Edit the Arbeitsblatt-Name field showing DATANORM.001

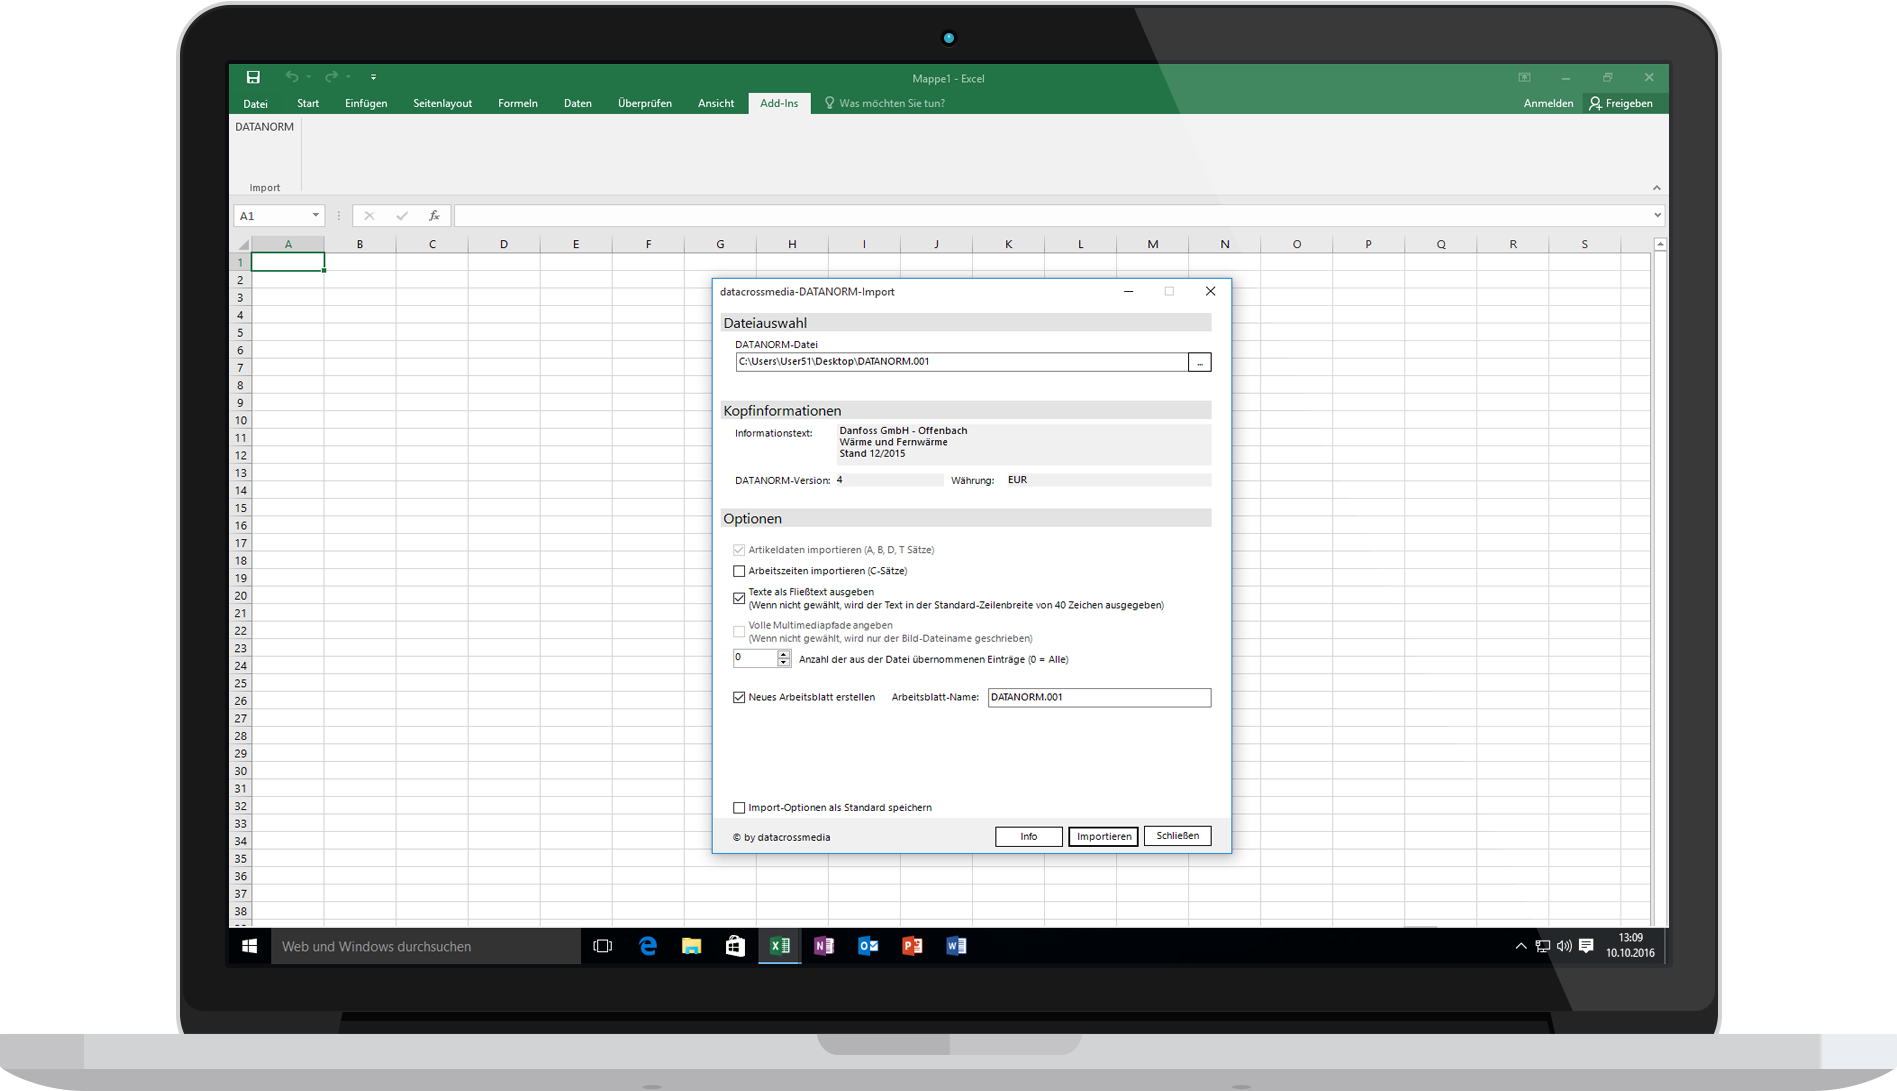[1098, 697]
